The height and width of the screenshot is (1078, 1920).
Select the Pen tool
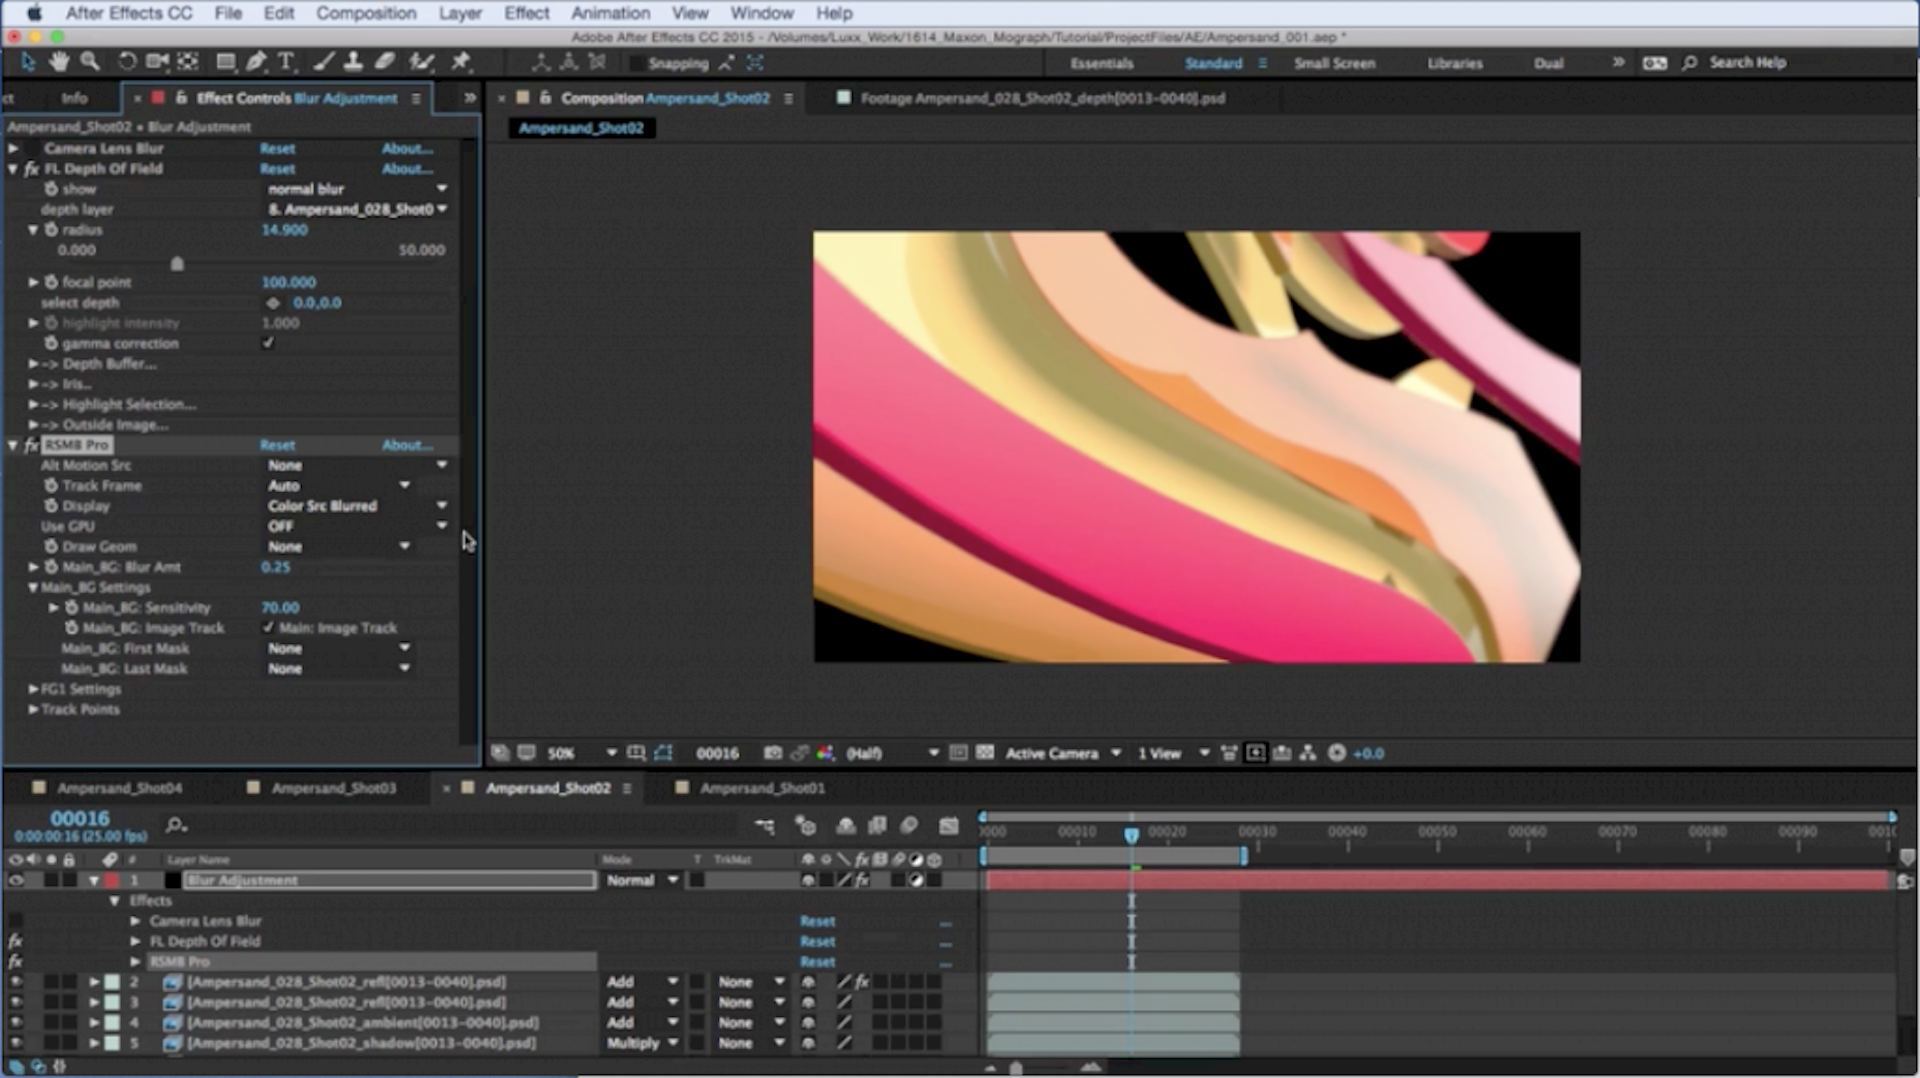click(256, 62)
